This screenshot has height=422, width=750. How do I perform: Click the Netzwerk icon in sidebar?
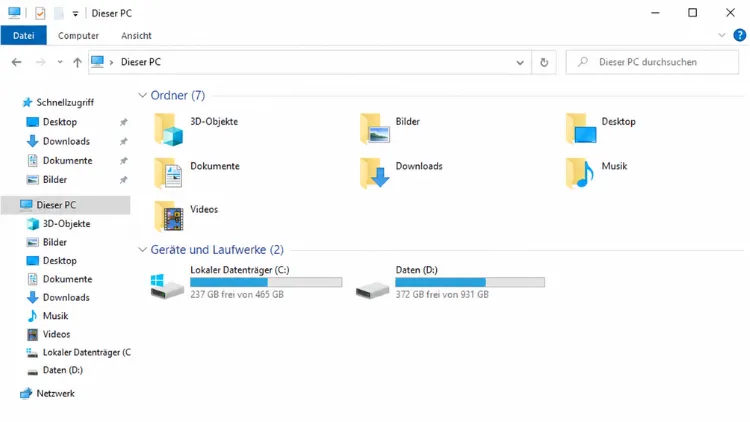click(x=26, y=393)
